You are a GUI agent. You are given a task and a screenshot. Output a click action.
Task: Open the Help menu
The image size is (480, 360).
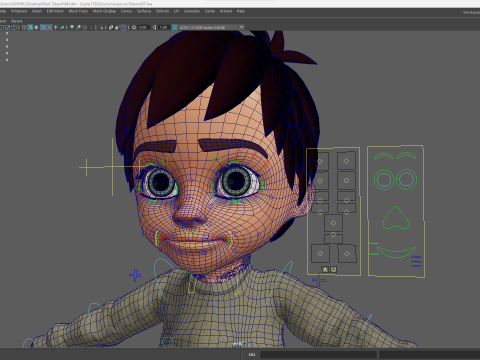click(x=241, y=11)
